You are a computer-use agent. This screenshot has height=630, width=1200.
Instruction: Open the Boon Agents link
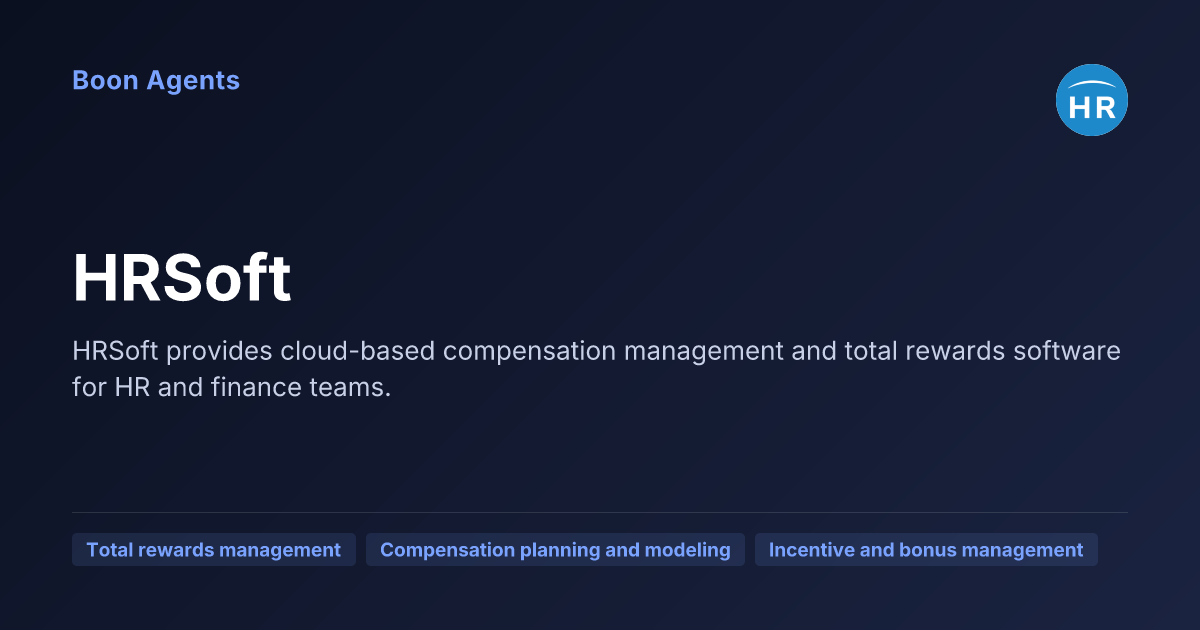point(156,80)
